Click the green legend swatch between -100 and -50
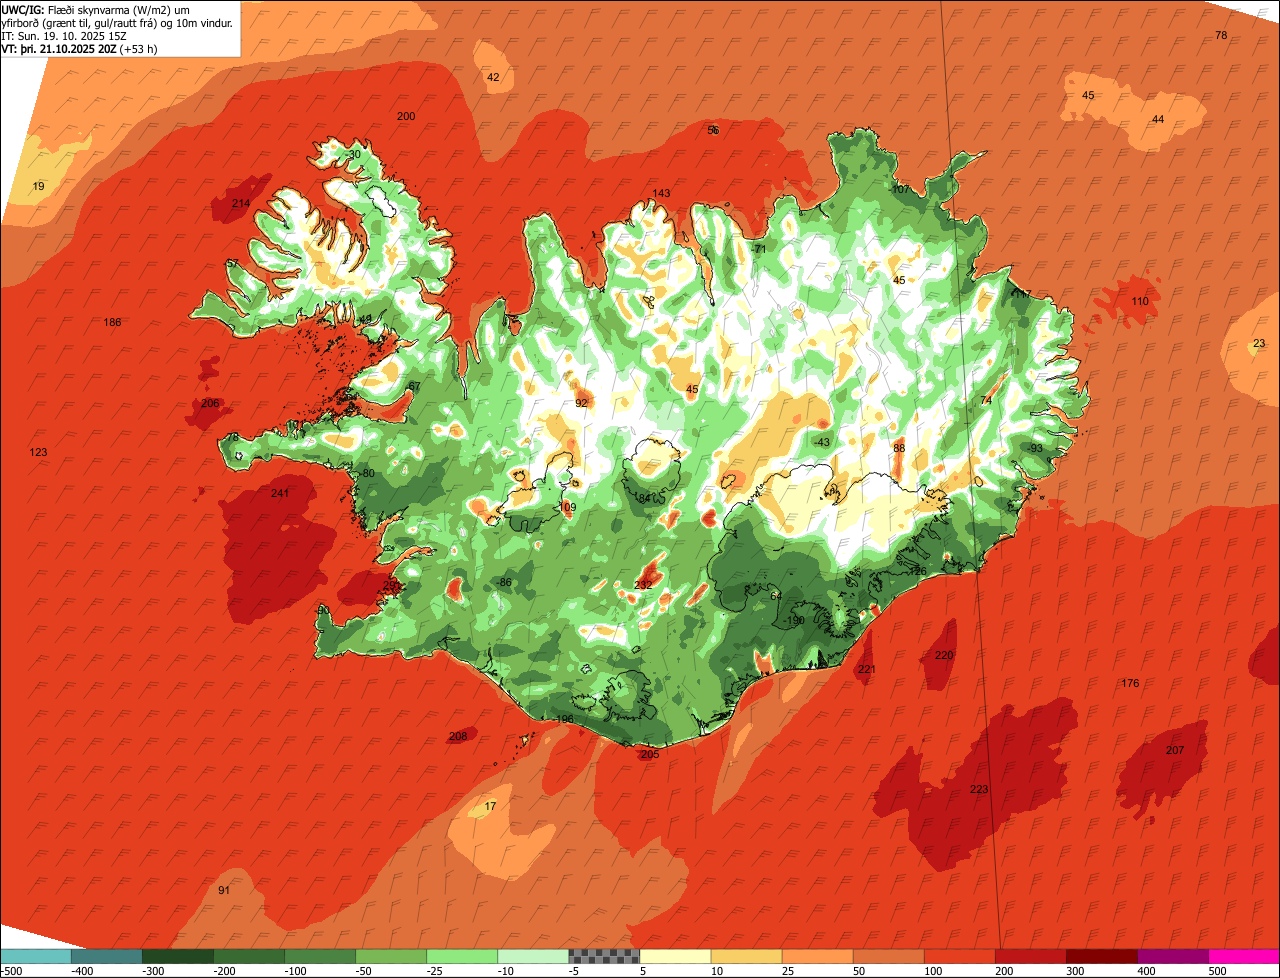The height and width of the screenshot is (978, 1280). 320,956
